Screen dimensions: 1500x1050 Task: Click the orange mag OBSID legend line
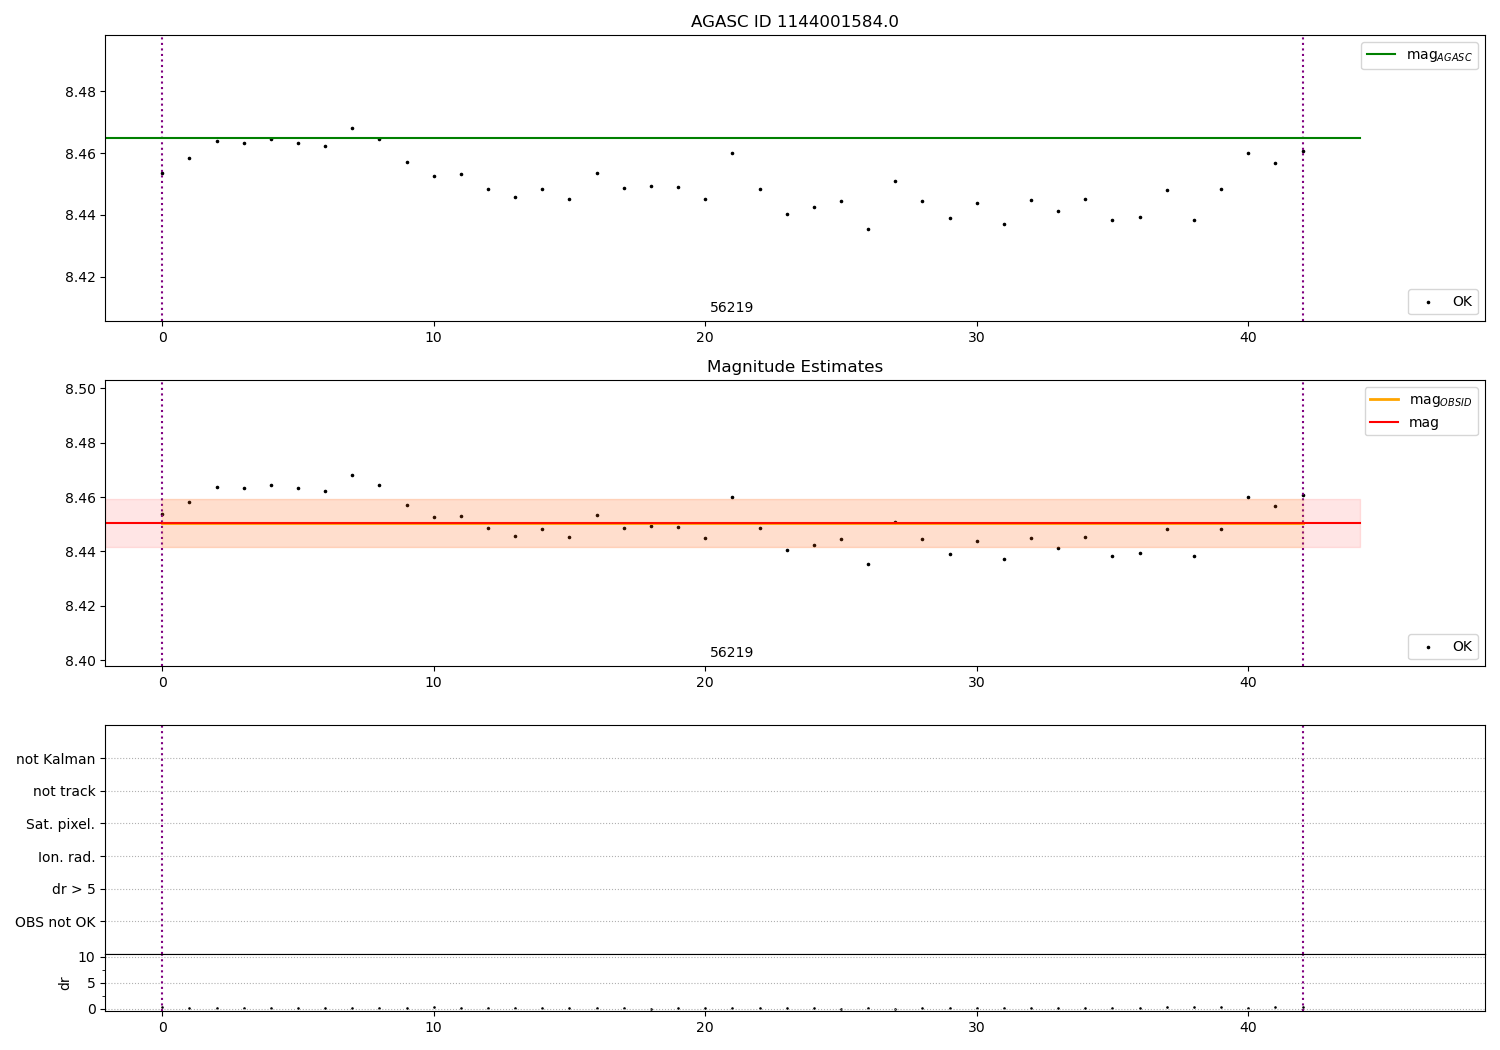tap(1384, 400)
